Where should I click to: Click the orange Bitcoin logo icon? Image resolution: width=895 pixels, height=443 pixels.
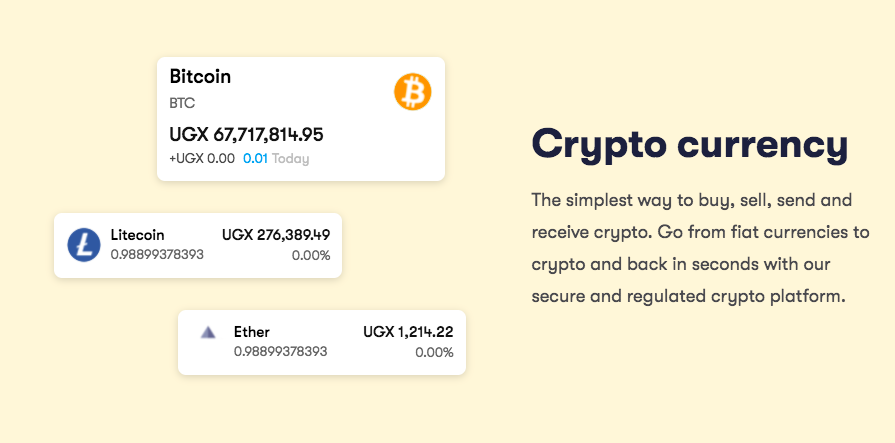(413, 91)
